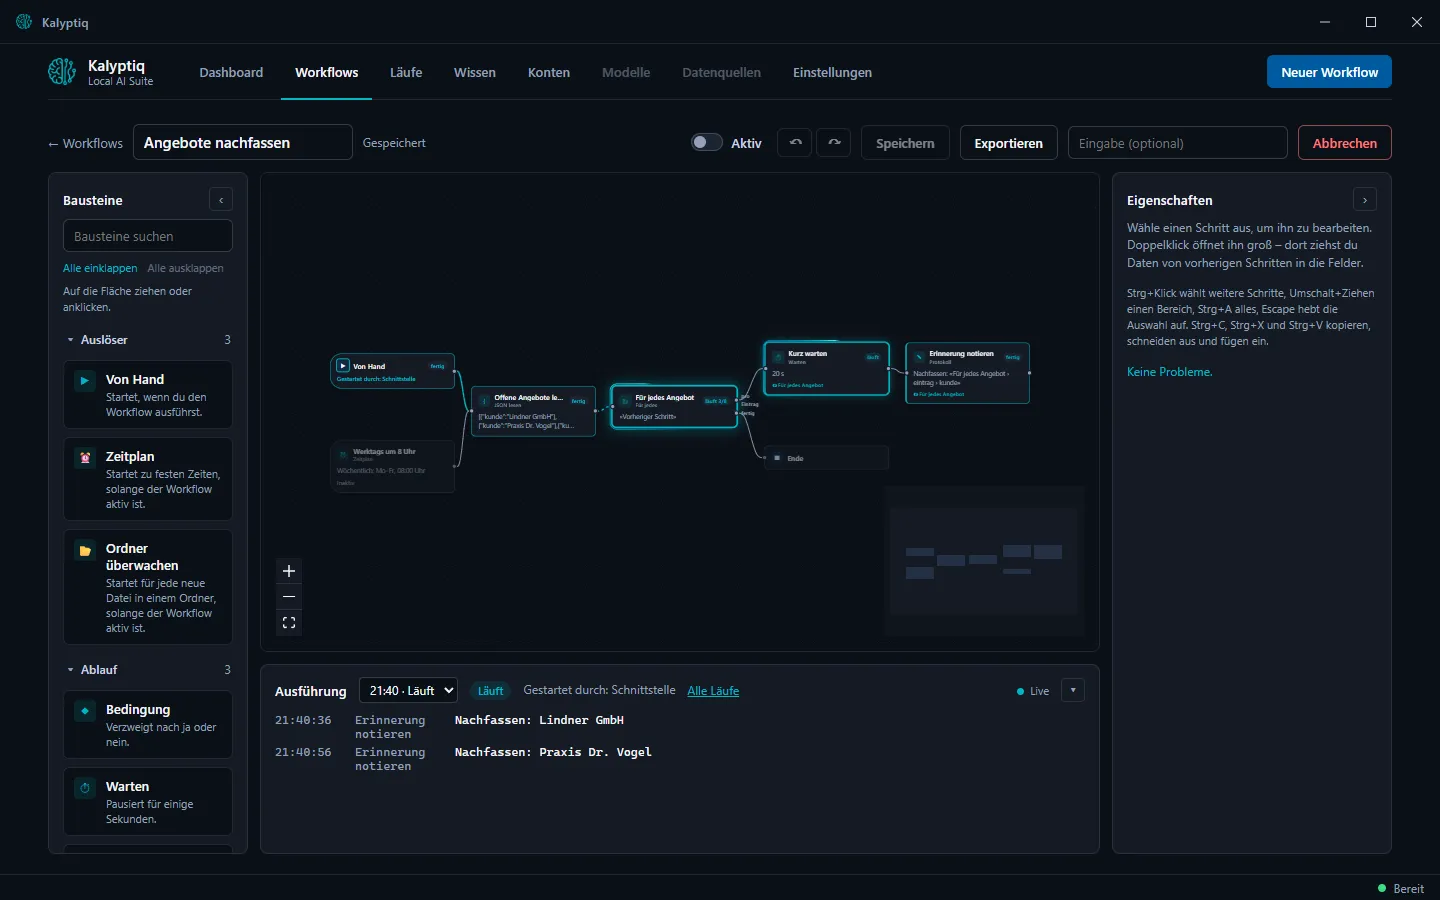Toggle the Aktiv workflow switch
The width and height of the screenshot is (1440, 900).
(x=706, y=143)
